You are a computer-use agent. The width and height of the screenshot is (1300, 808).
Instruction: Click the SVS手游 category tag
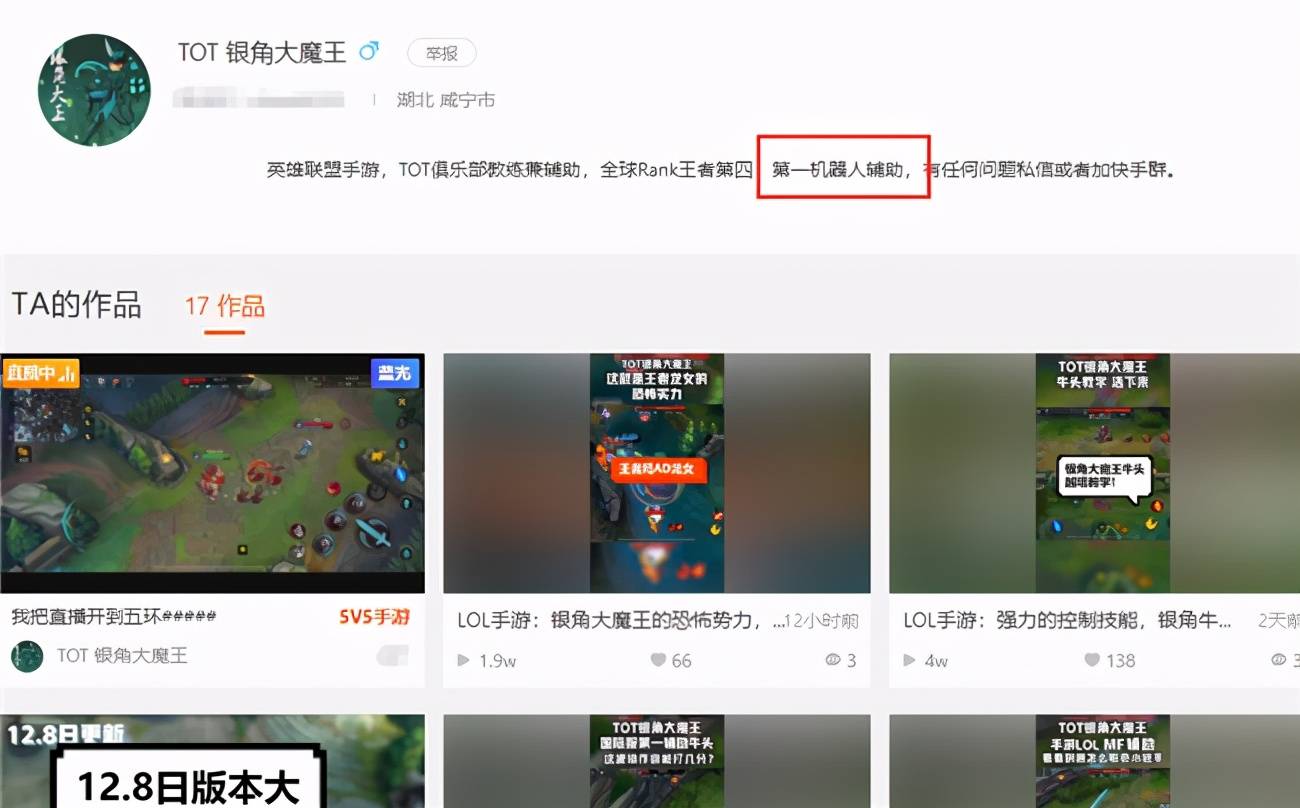[x=374, y=617]
